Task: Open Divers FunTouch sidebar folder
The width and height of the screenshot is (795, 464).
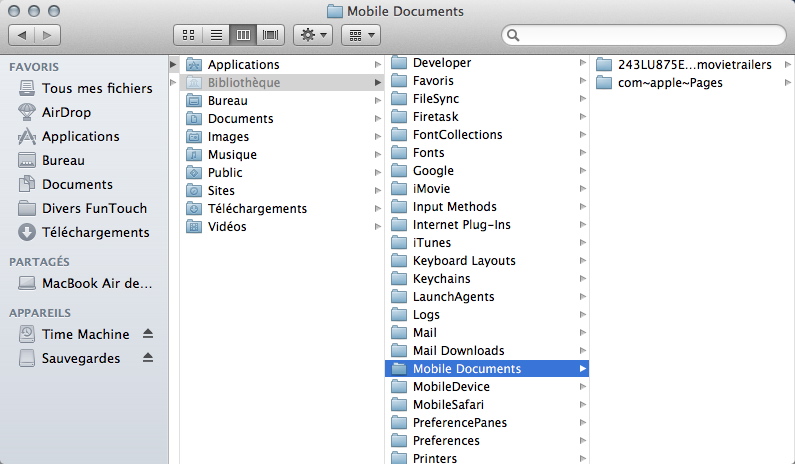Action: click(84, 208)
